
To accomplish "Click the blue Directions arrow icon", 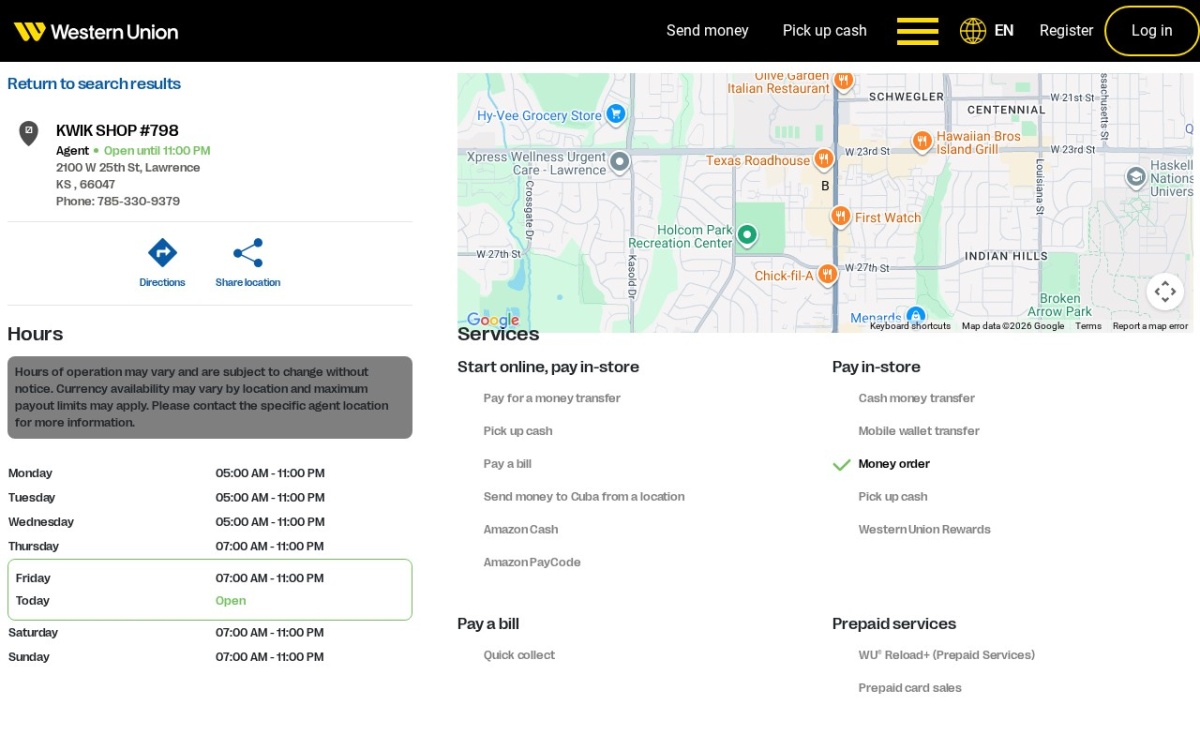I will pos(162,252).
